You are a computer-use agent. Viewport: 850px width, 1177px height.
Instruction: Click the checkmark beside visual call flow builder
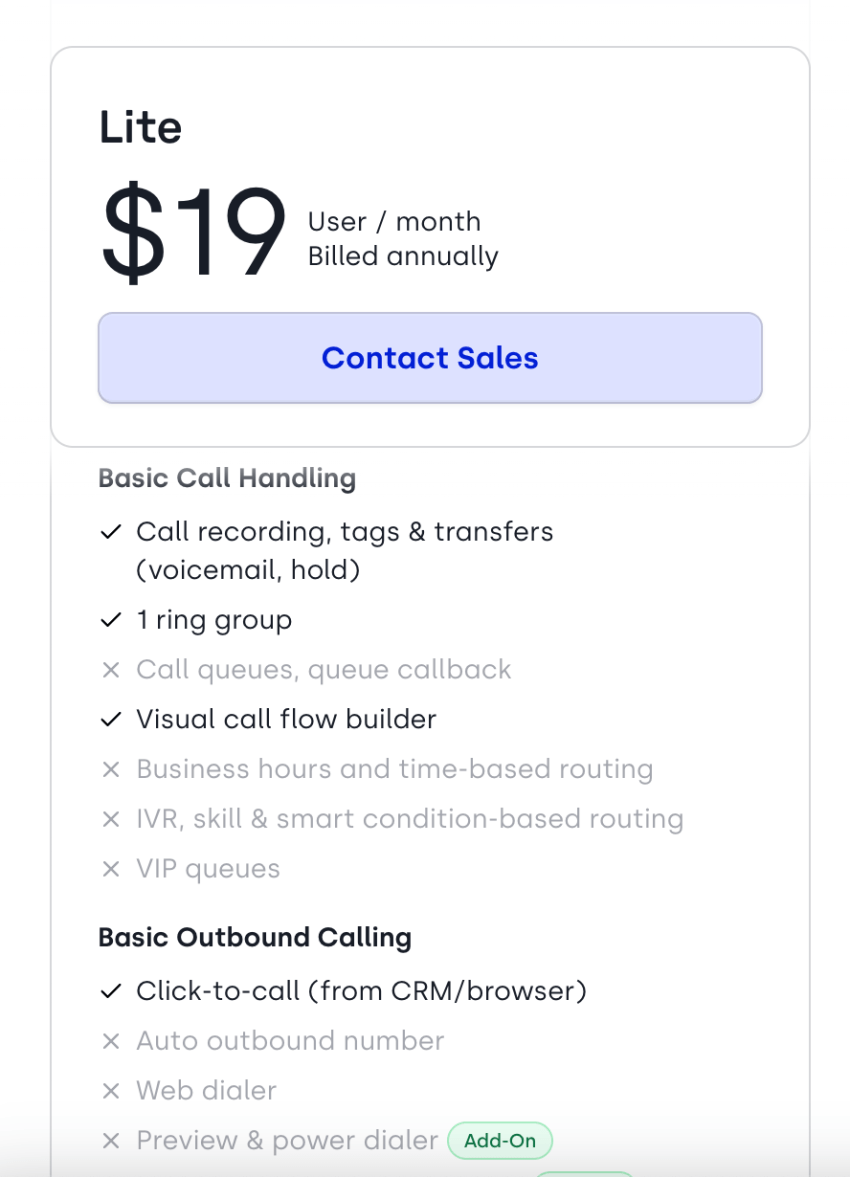click(x=111, y=719)
